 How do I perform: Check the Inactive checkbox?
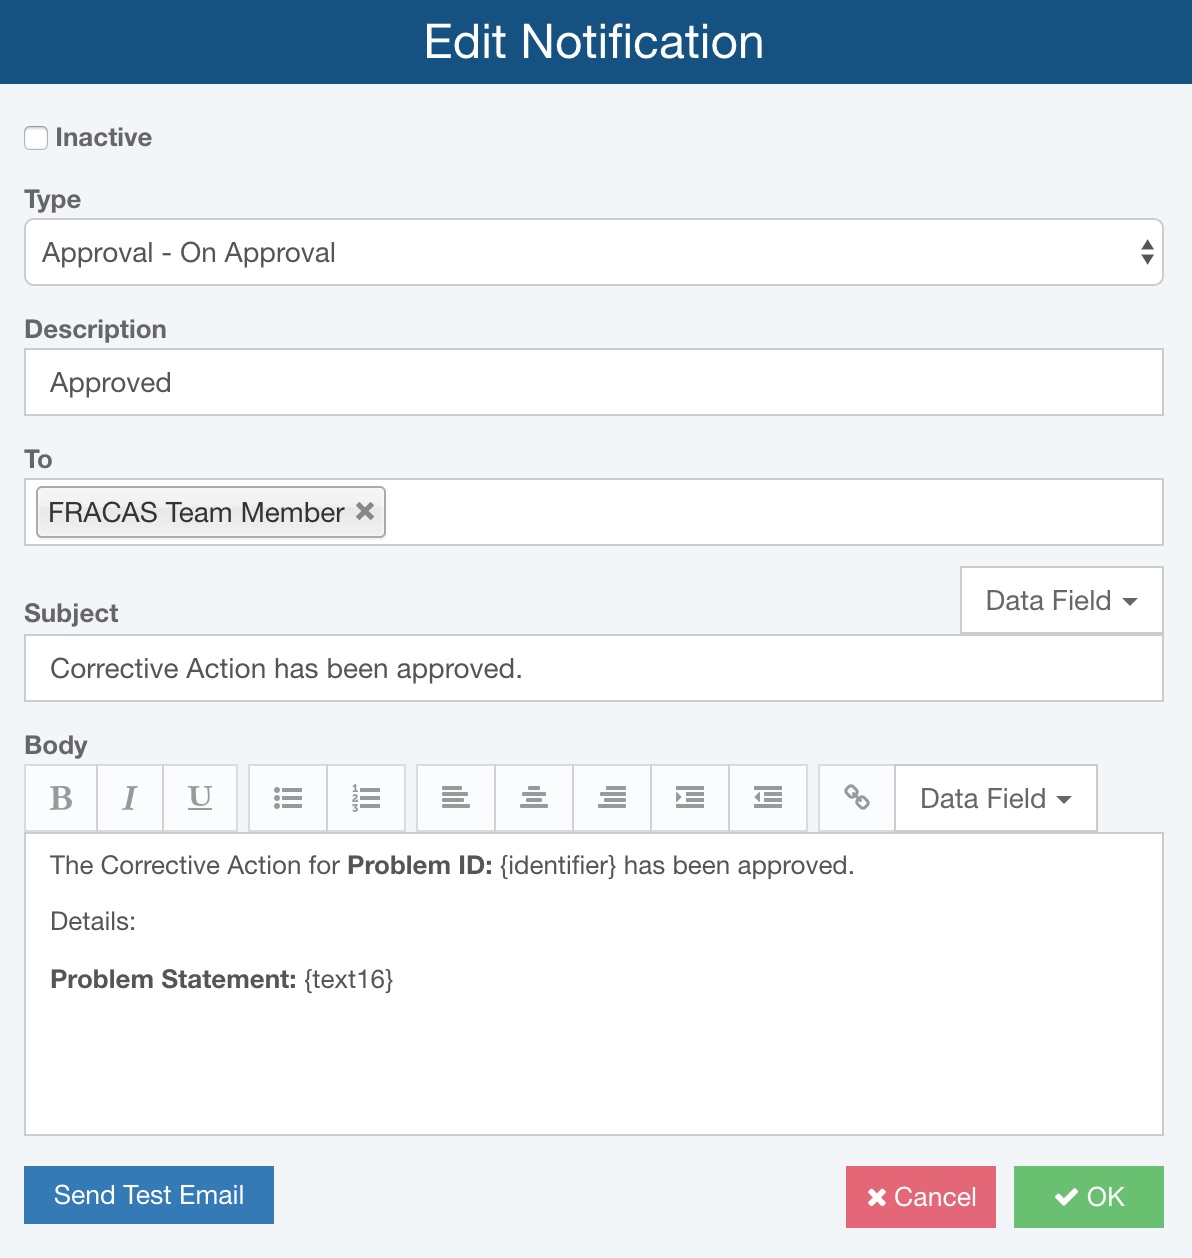pyautogui.click(x=36, y=138)
